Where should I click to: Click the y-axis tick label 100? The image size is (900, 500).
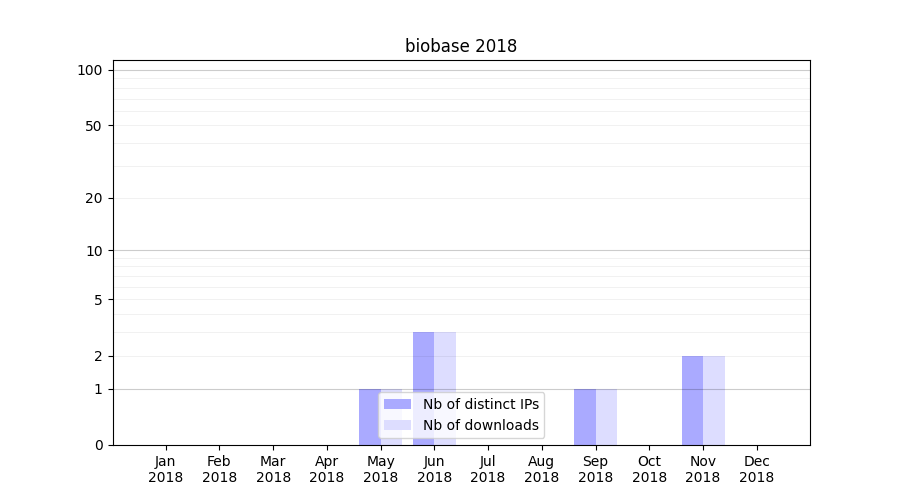coord(90,70)
